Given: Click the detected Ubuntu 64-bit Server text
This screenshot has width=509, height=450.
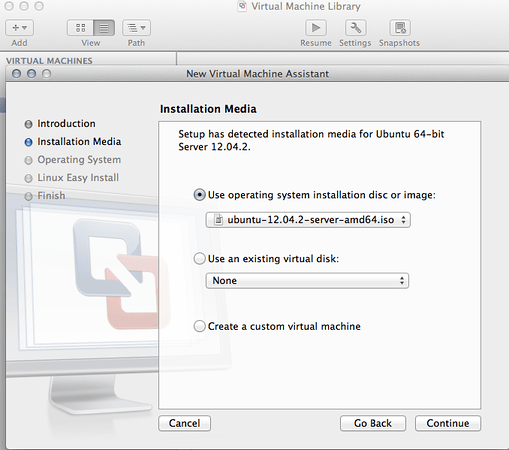Looking at the screenshot, I should pyautogui.click(x=311, y=140).
